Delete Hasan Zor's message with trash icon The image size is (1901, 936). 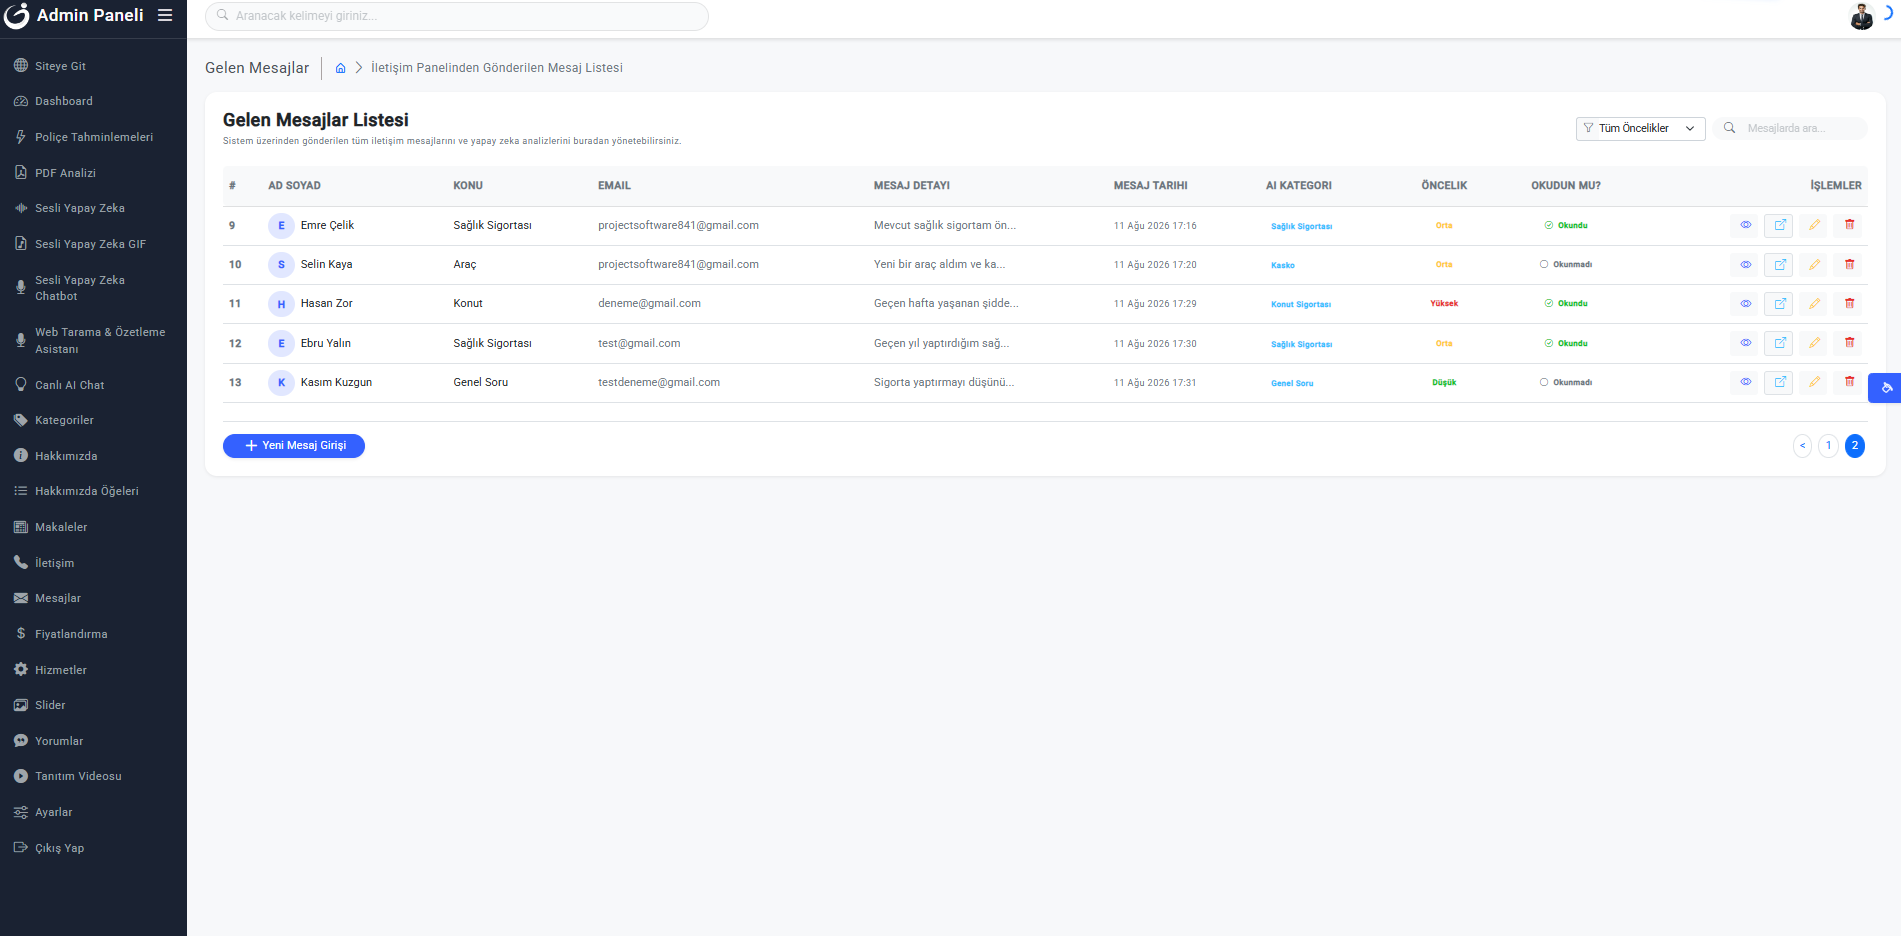click(1849, 304)
